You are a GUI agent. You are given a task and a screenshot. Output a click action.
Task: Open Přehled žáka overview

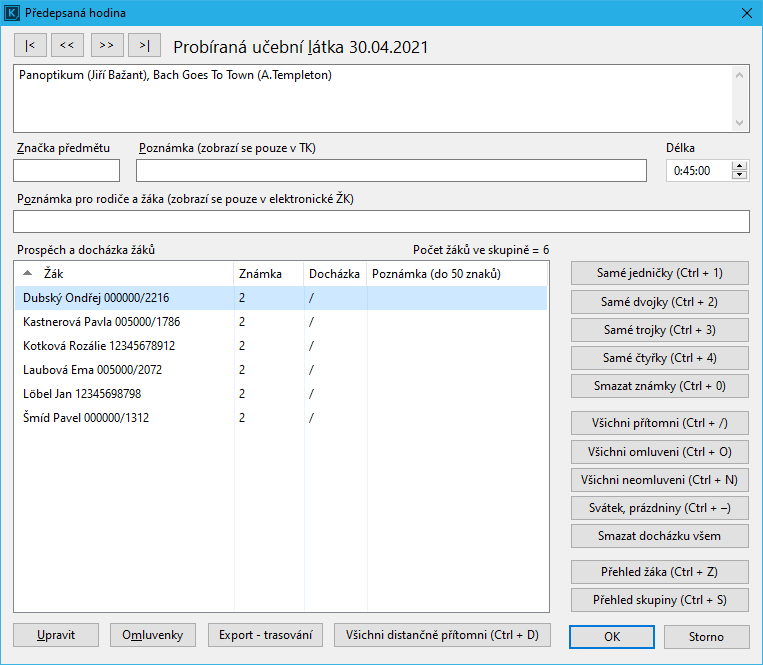(659, 573)
